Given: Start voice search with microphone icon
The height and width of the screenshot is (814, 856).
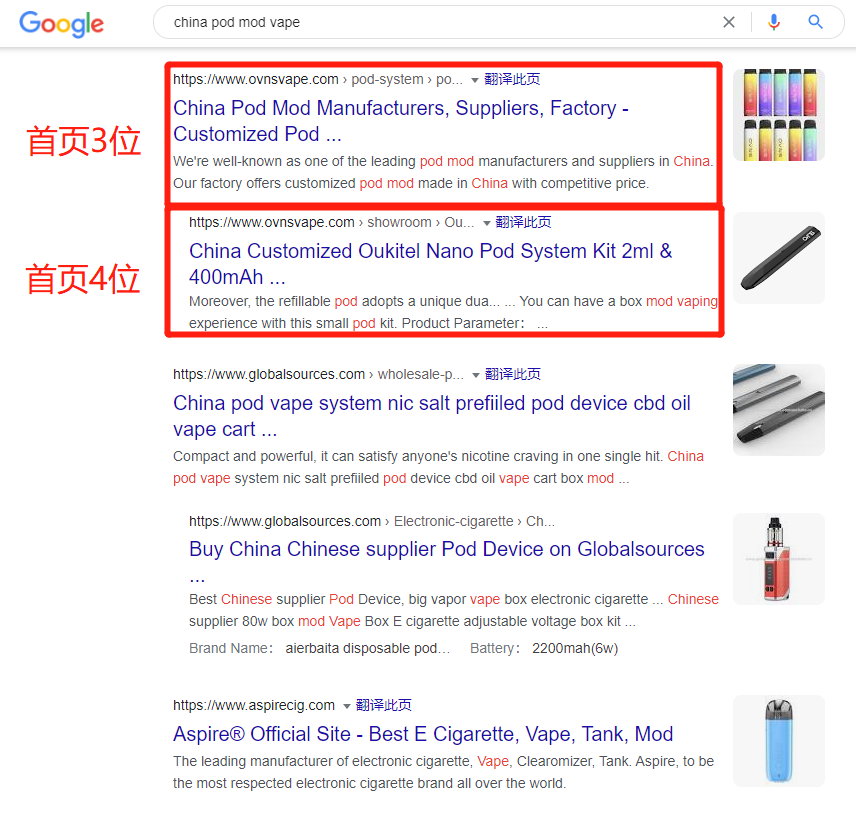Looking at the screenshot, I should click(x=774, y=22).
